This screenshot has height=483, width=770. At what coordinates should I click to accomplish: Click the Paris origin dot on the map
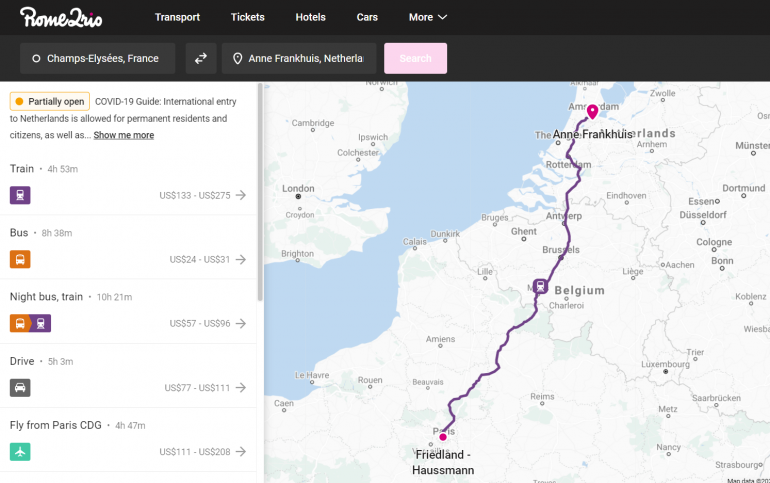(x=443, y=436)
